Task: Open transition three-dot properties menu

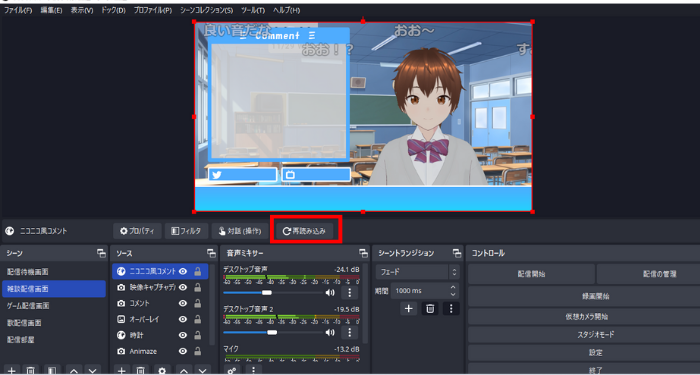Action: (x=451, y=308)
